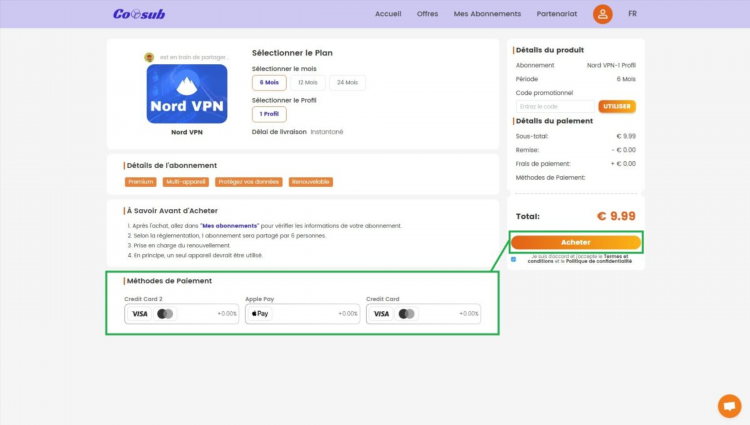Open the Partenariat page

click(x=557, y=14)
